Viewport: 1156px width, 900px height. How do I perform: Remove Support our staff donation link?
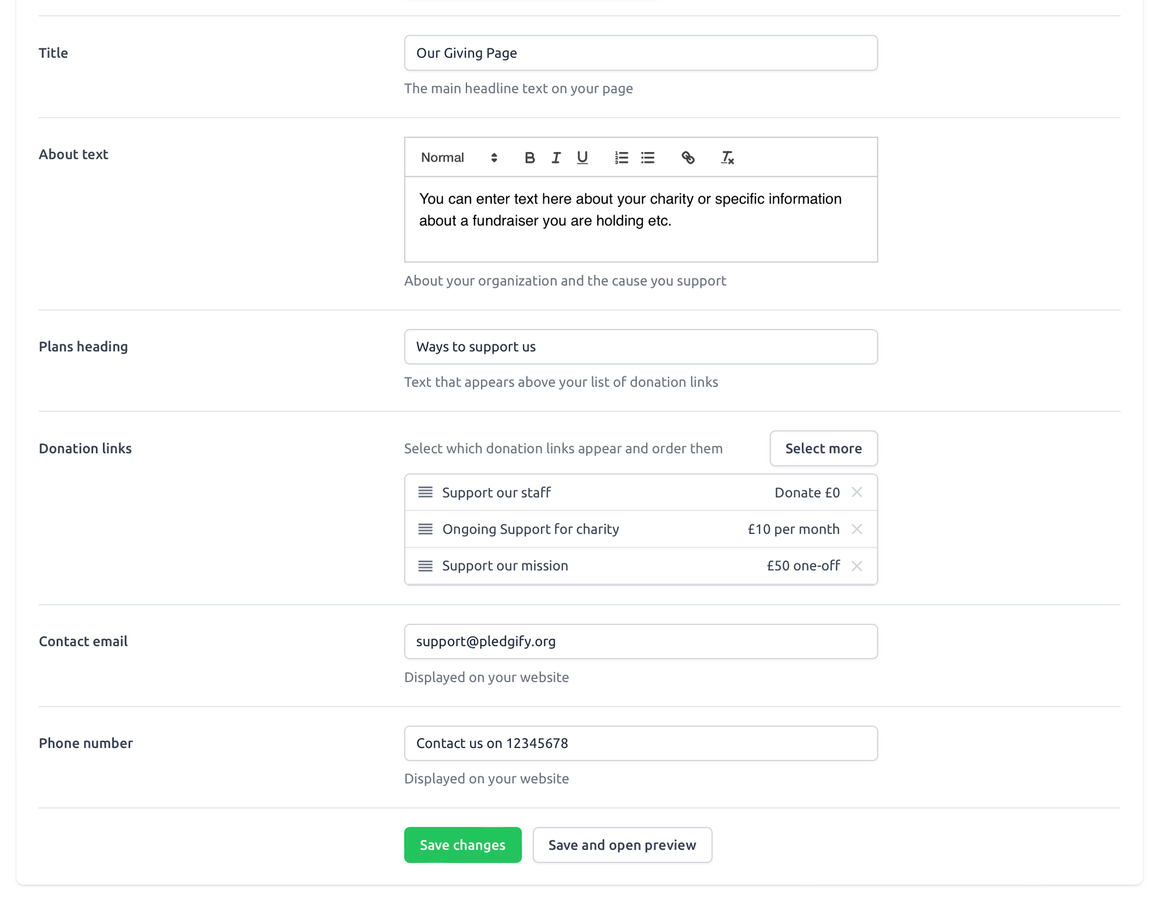point(857,493)
